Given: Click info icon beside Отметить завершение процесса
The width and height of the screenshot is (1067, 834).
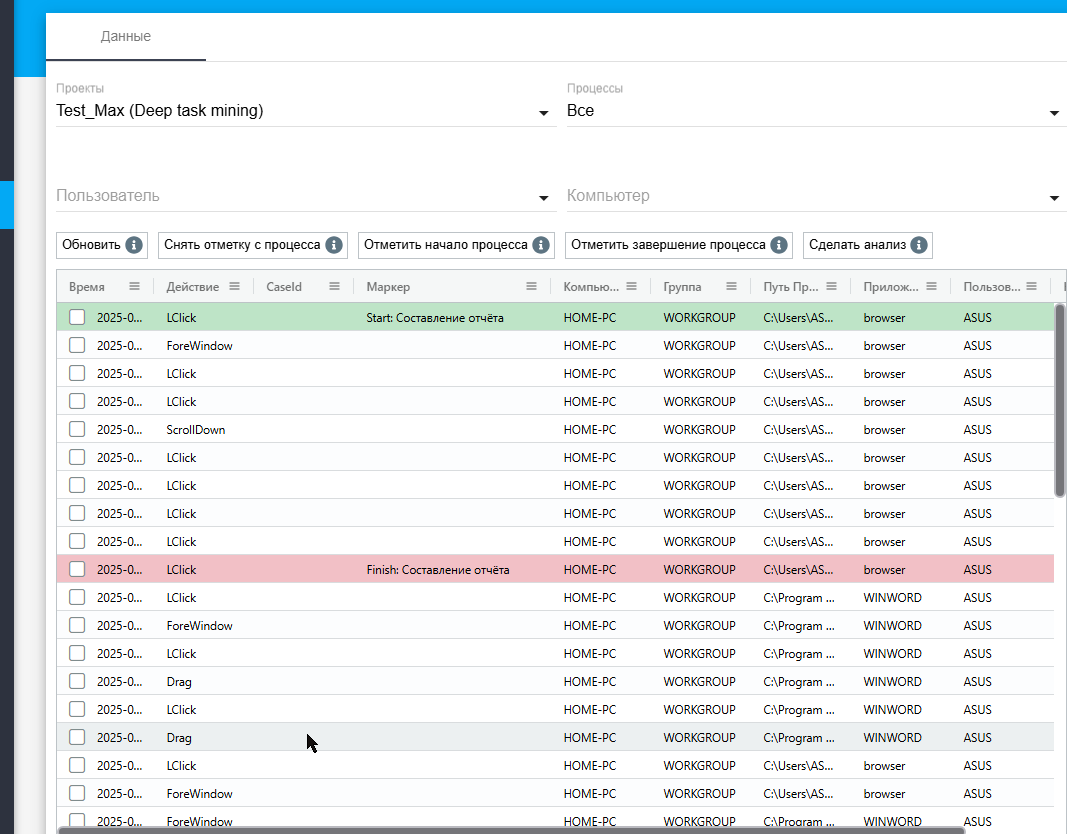Looking at the screenshot, I should click(779, 245).
